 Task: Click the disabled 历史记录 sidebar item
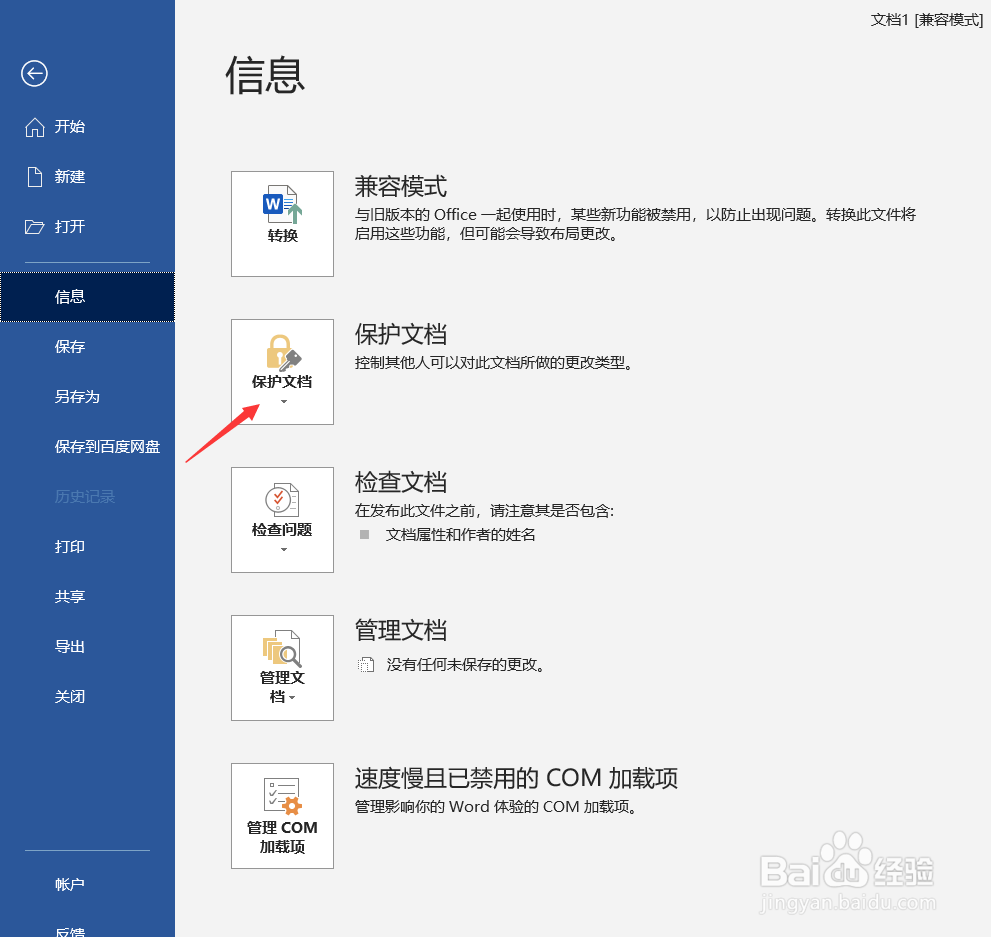pos(85,497)
